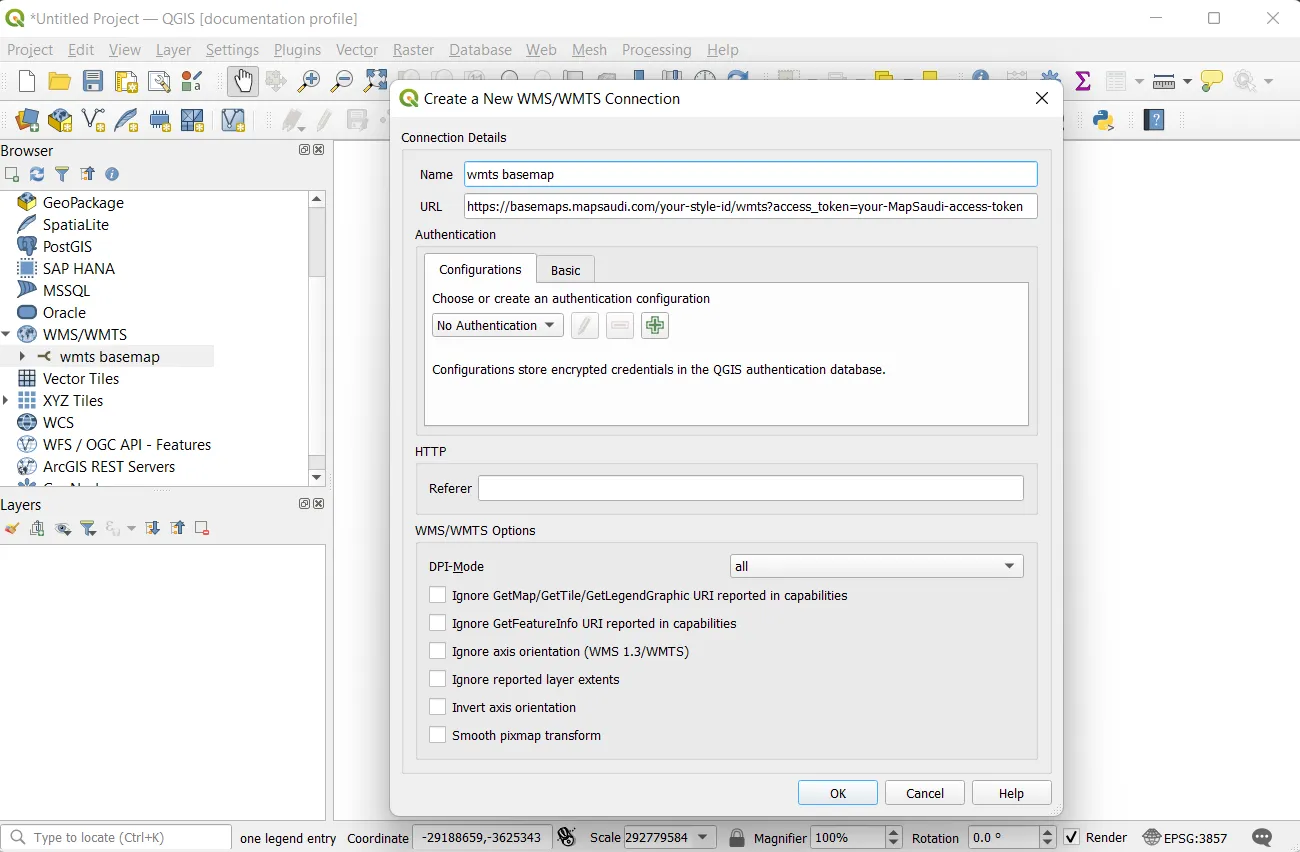Open the Python console icon

(1103, 120)
